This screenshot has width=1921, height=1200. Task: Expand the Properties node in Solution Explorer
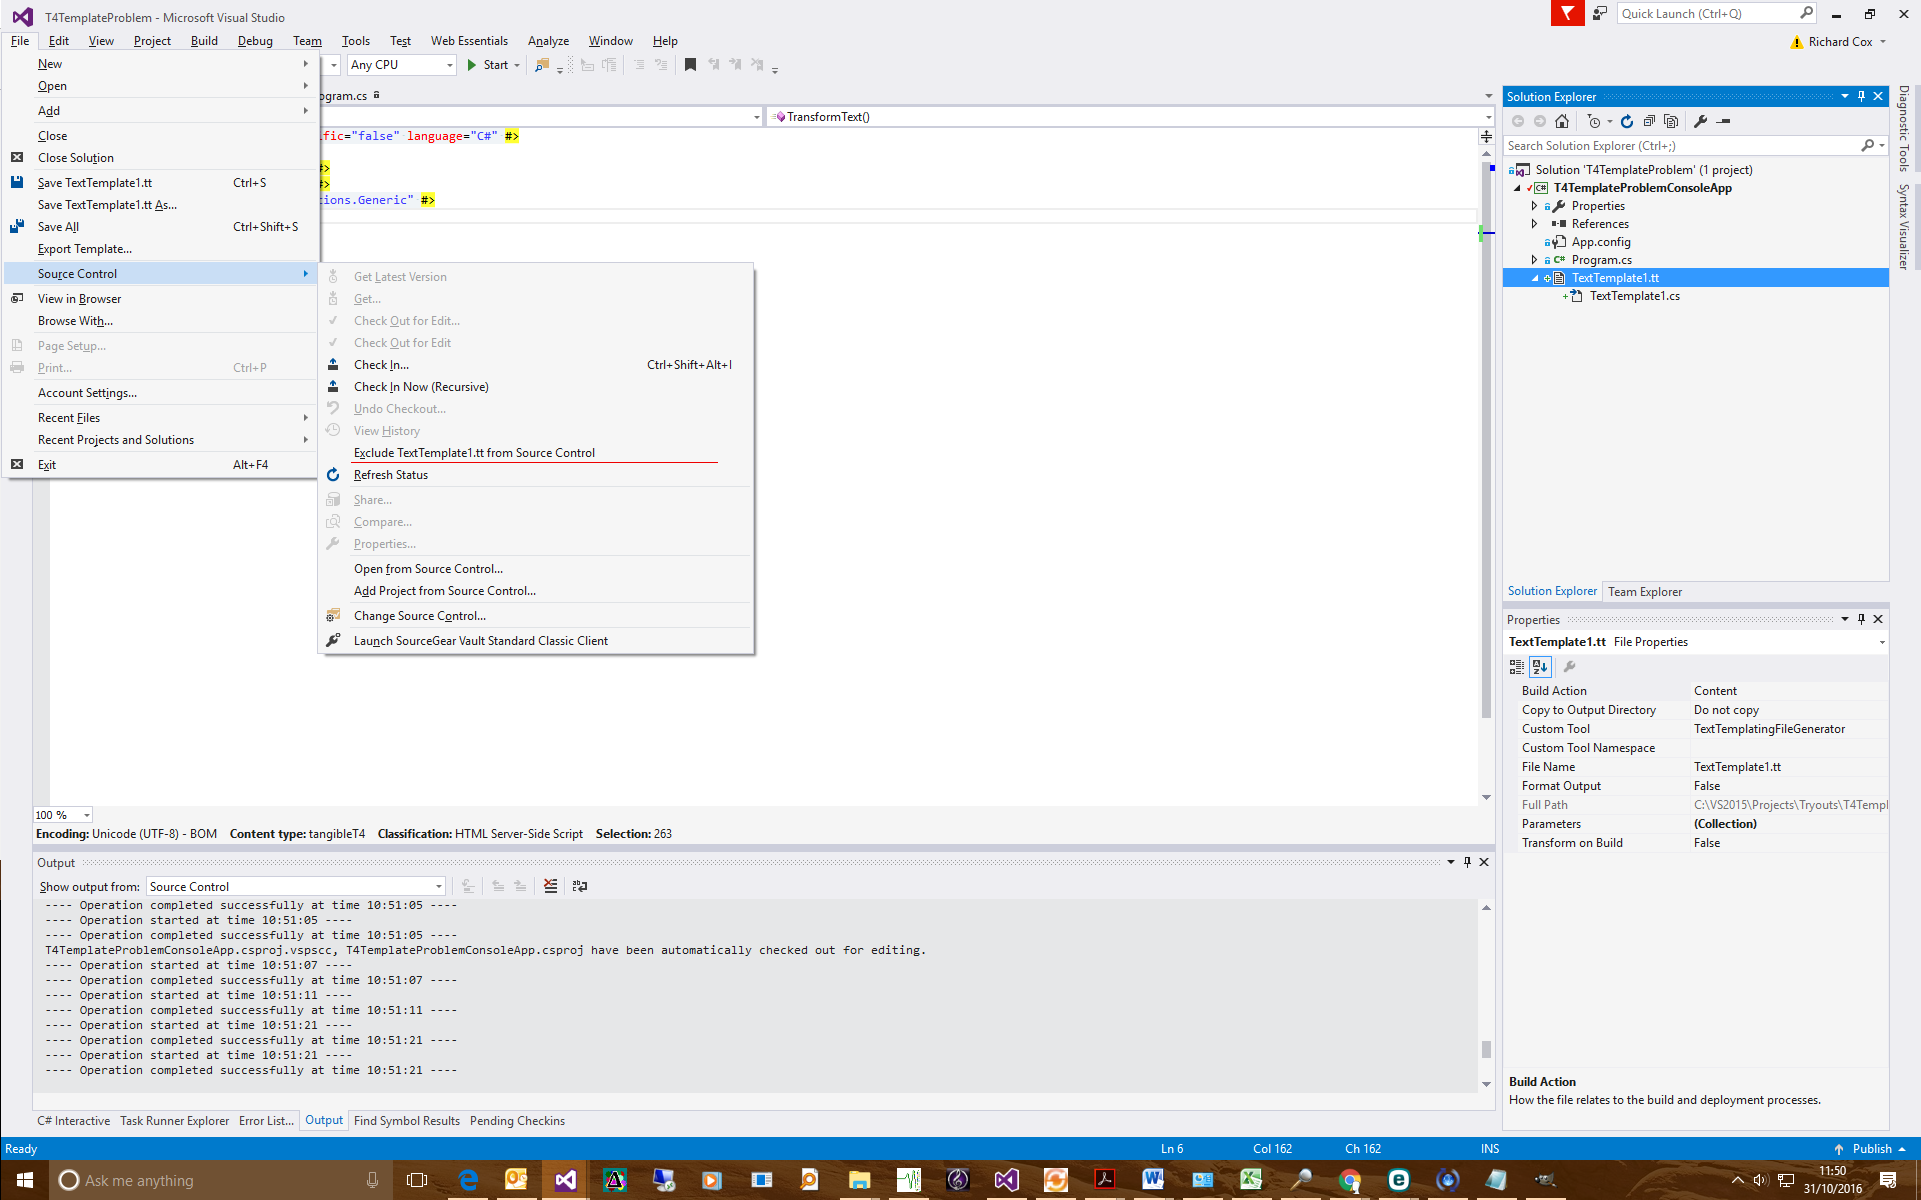[x=1534, y=206]
